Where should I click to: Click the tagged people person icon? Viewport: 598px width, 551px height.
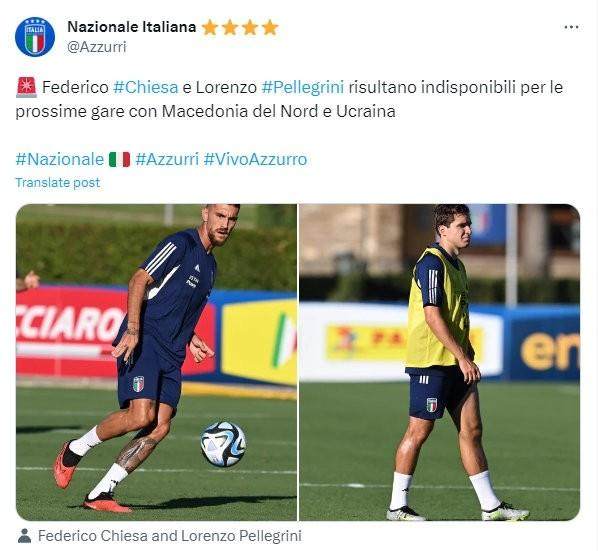[24, 536]
